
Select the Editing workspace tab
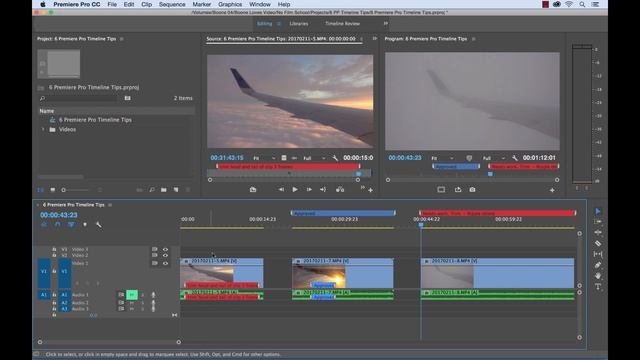(264, 24)
